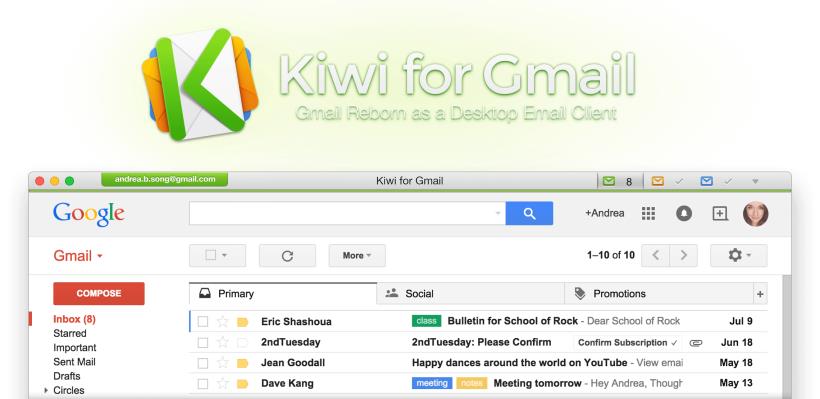Click the paperclip attachment icon on 2ndTuesday email

click(696, 343)
